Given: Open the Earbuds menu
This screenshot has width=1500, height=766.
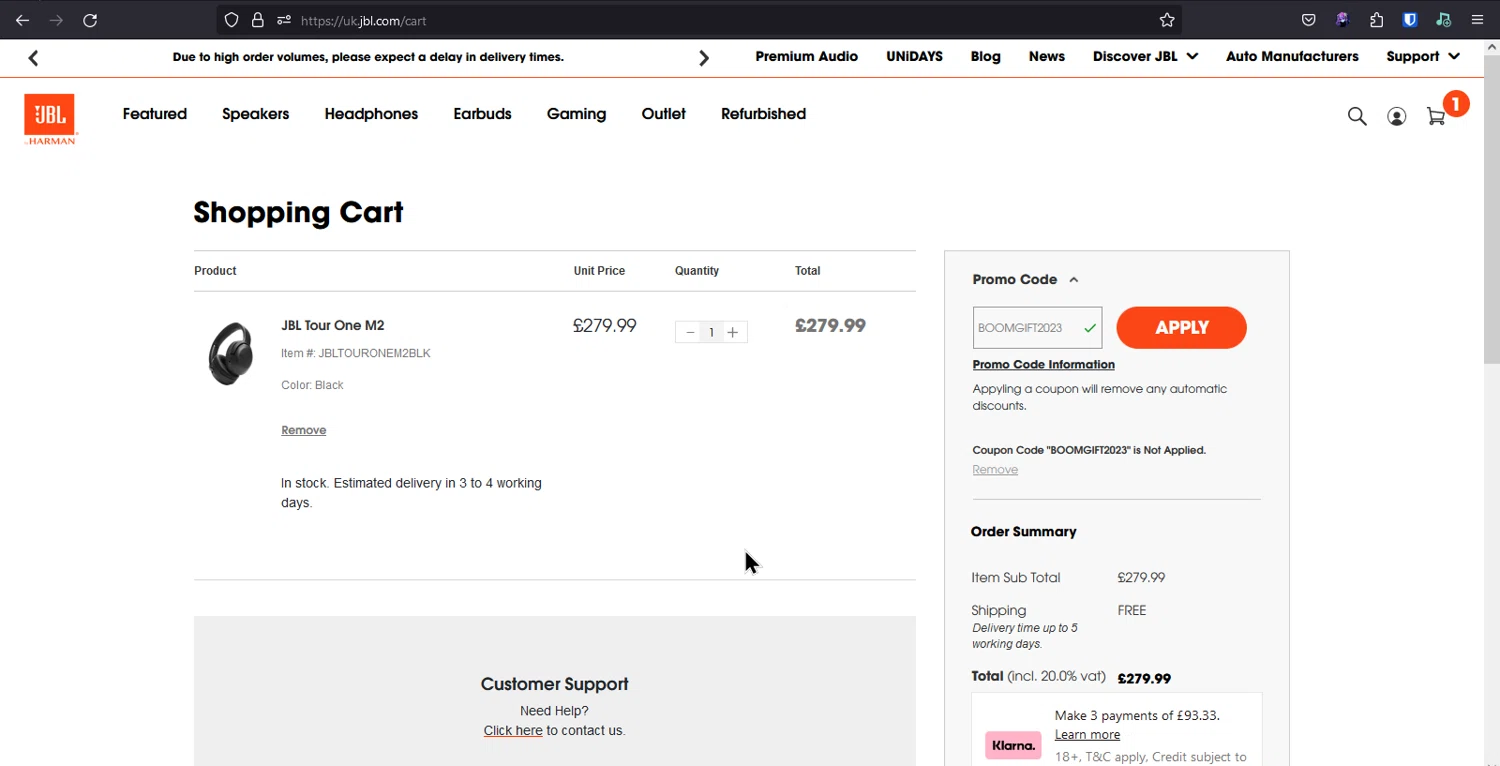Looking at the screenshot, I should (482, 114).
